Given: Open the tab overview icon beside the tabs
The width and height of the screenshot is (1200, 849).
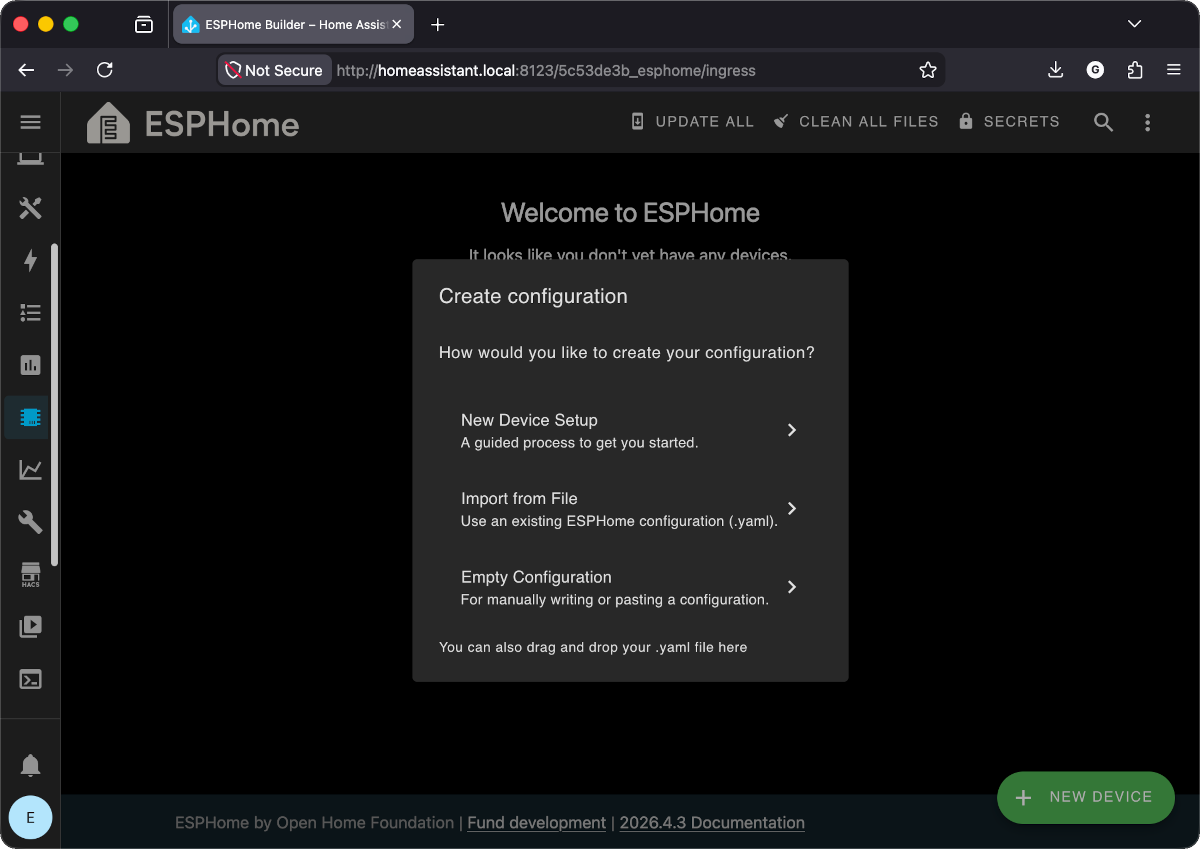Looking at the screenshot, I should 144,25.
